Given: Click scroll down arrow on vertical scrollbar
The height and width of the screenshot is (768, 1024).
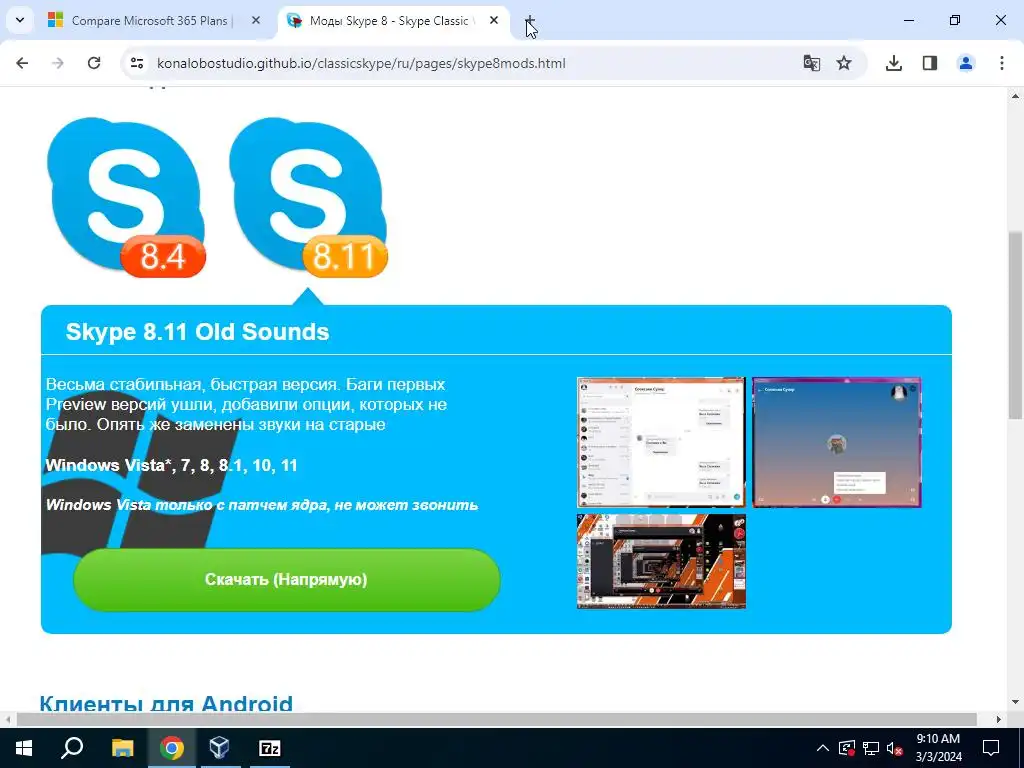Looking at the screenshot, I should [1015, 703].
